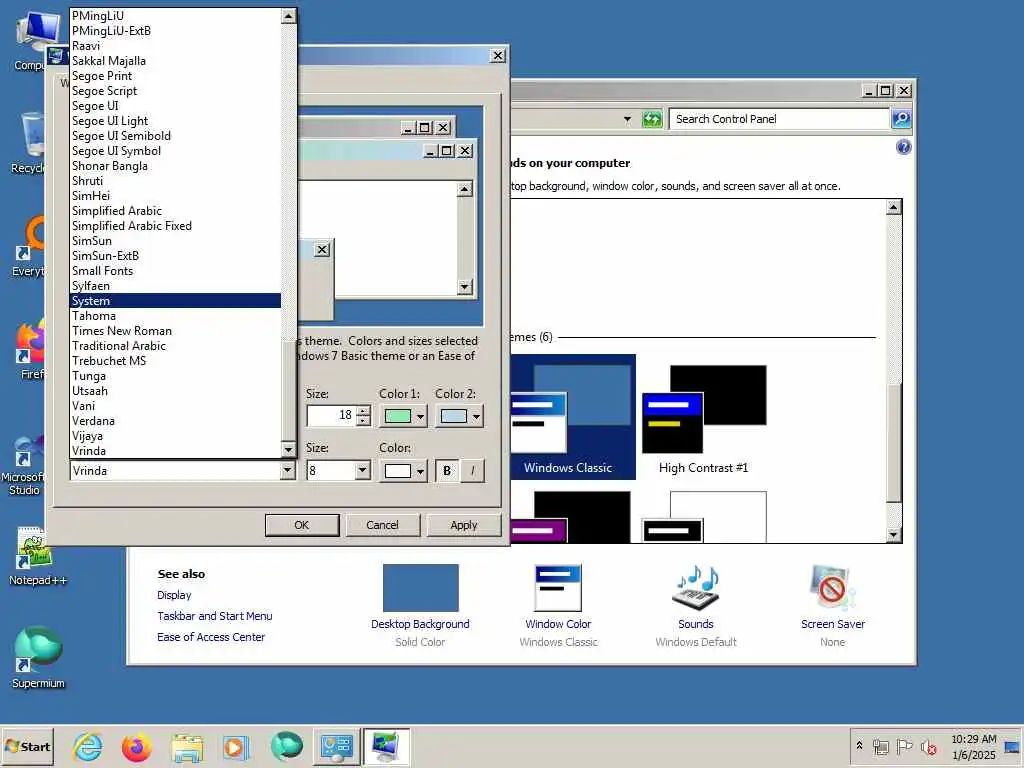Choose Simplified Arabic Fixed font
This screenshot has height=768, width=1024.
175,226
